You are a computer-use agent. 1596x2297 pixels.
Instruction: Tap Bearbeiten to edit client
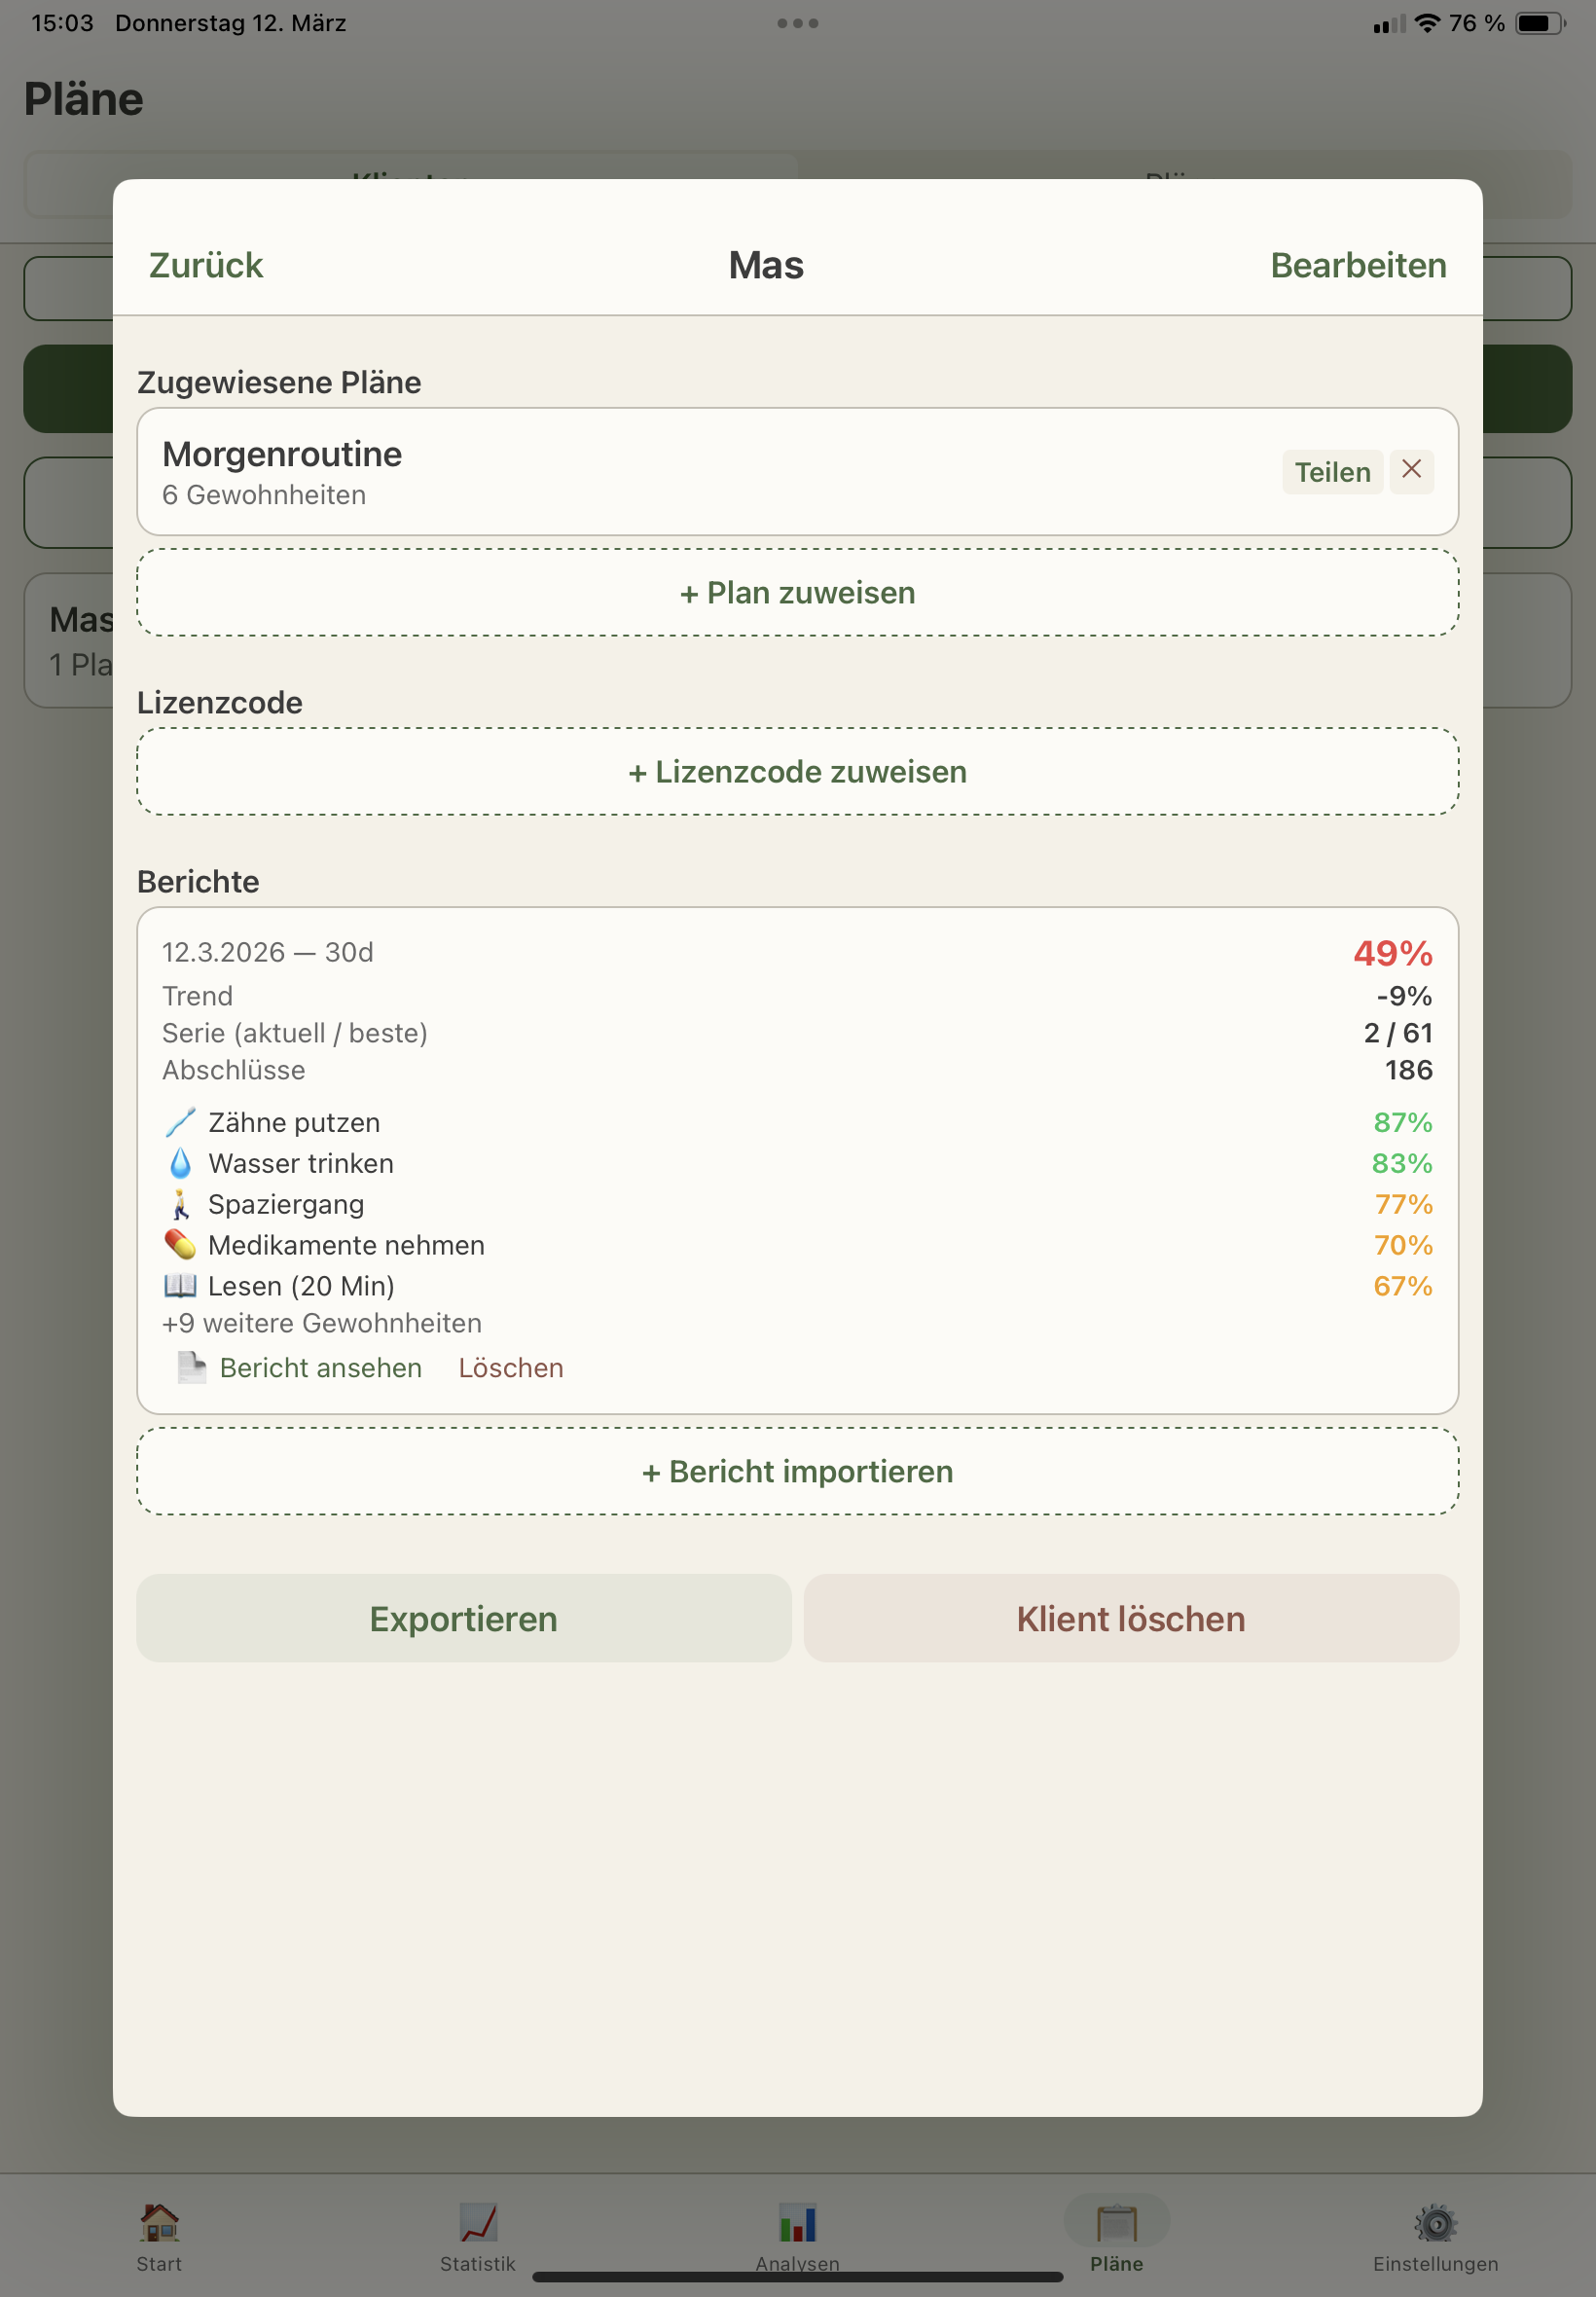1358,265
